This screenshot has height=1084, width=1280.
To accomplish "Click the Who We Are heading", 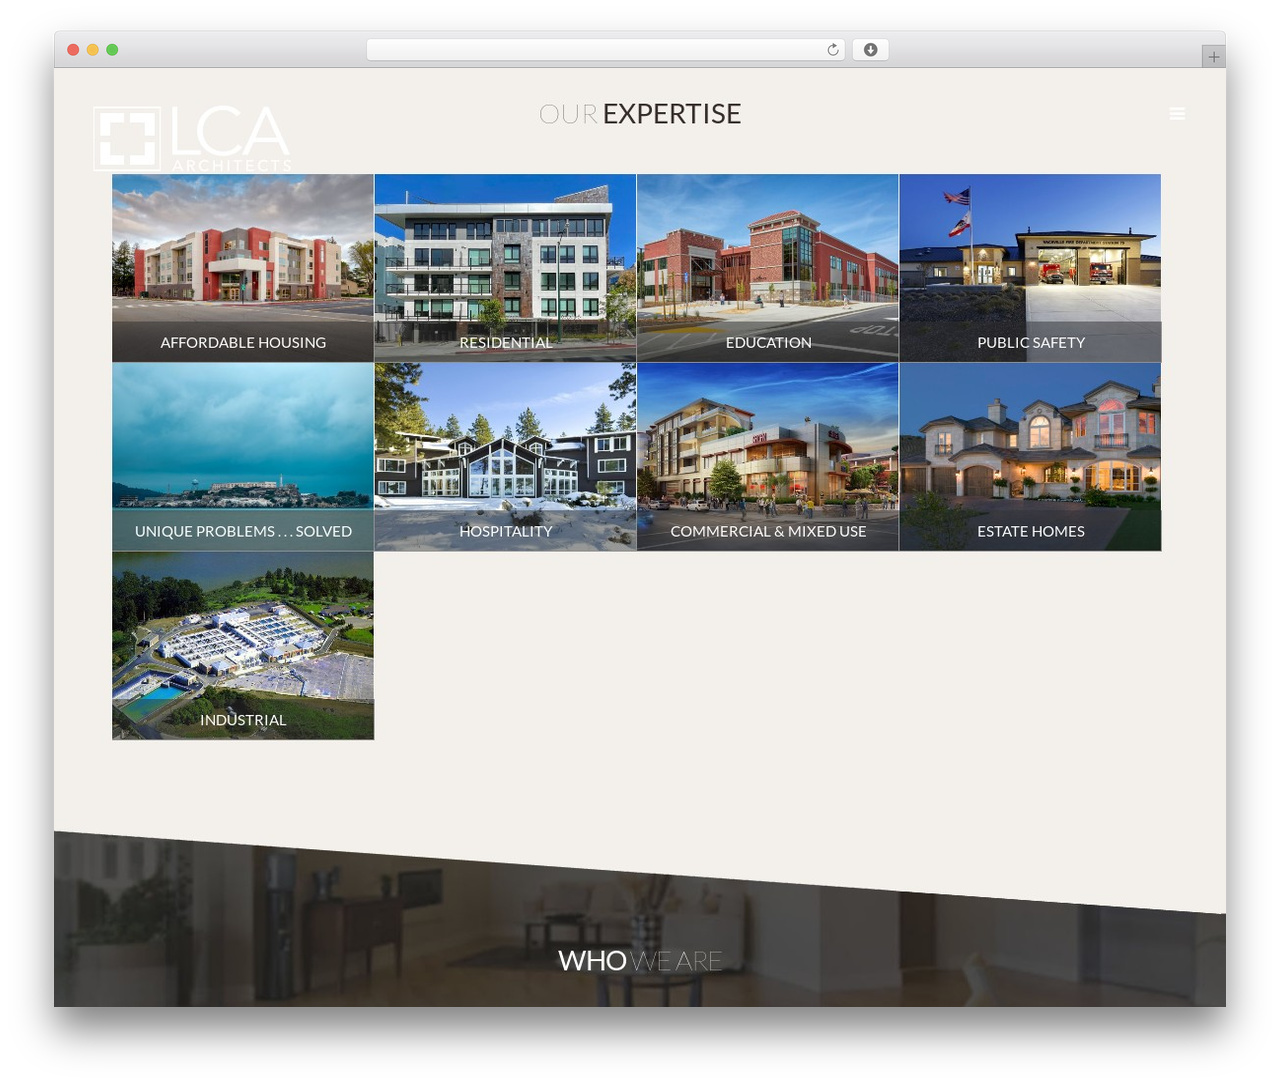I will pyautogui.click(x=640, y=961).
